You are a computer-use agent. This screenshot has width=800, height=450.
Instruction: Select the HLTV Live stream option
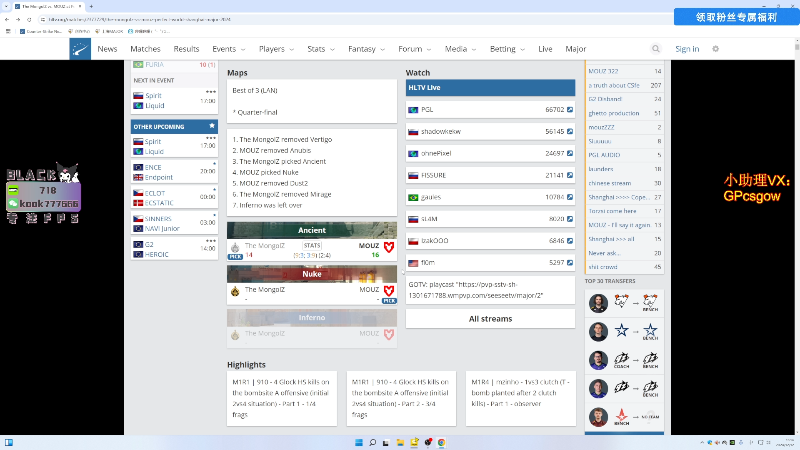pos(490,88)
